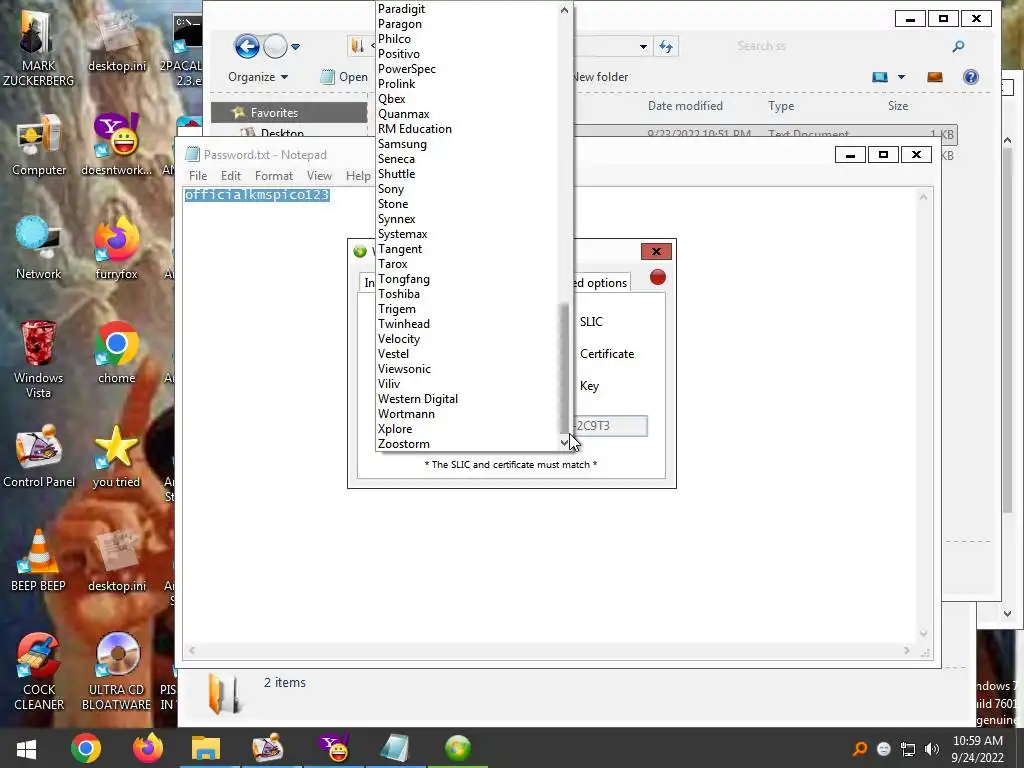The height and width of the screenshot is (768, 1024).
Task: Click the dropdown list scrollbar thumb
Action: click(x=564, y=368)
